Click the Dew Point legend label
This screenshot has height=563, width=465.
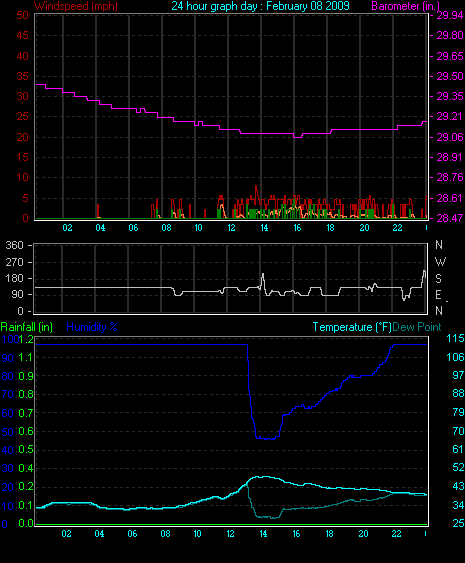tap(417, 327)
